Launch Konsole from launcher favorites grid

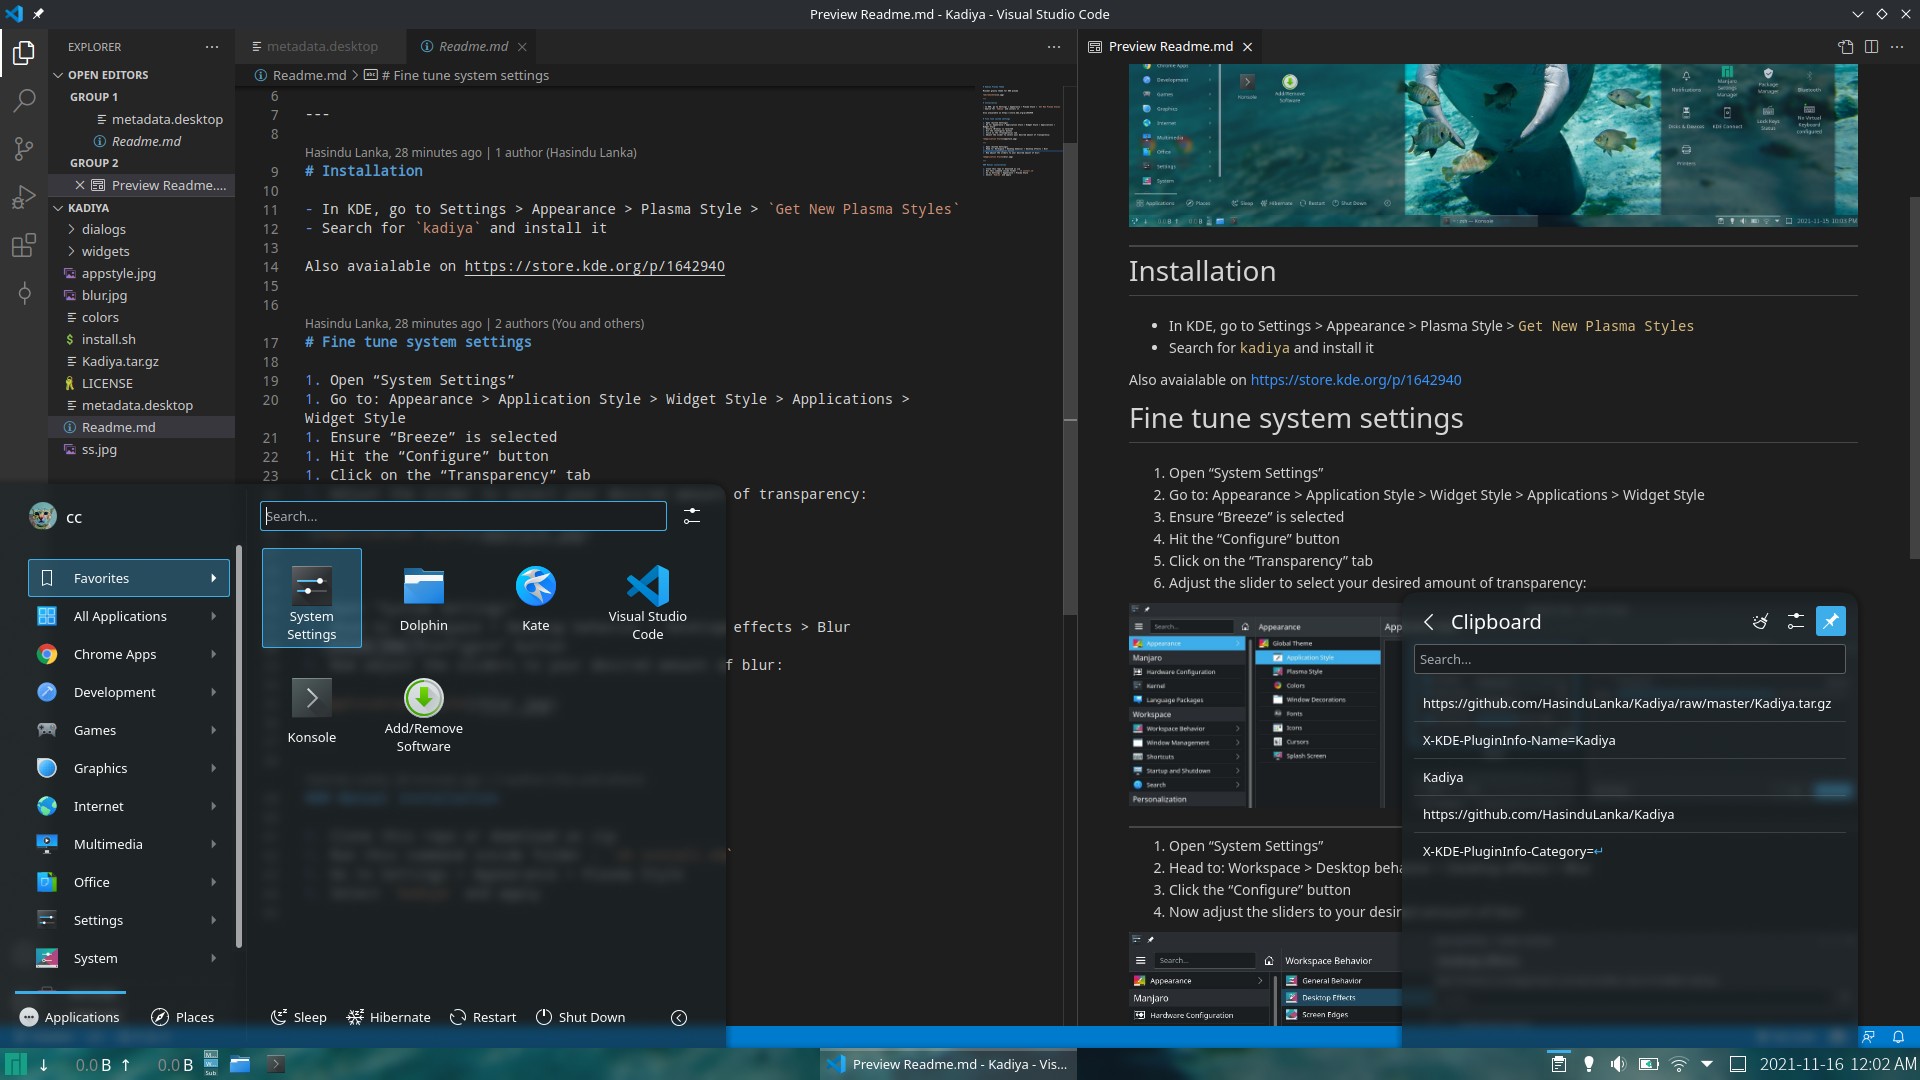pos(312,710)
